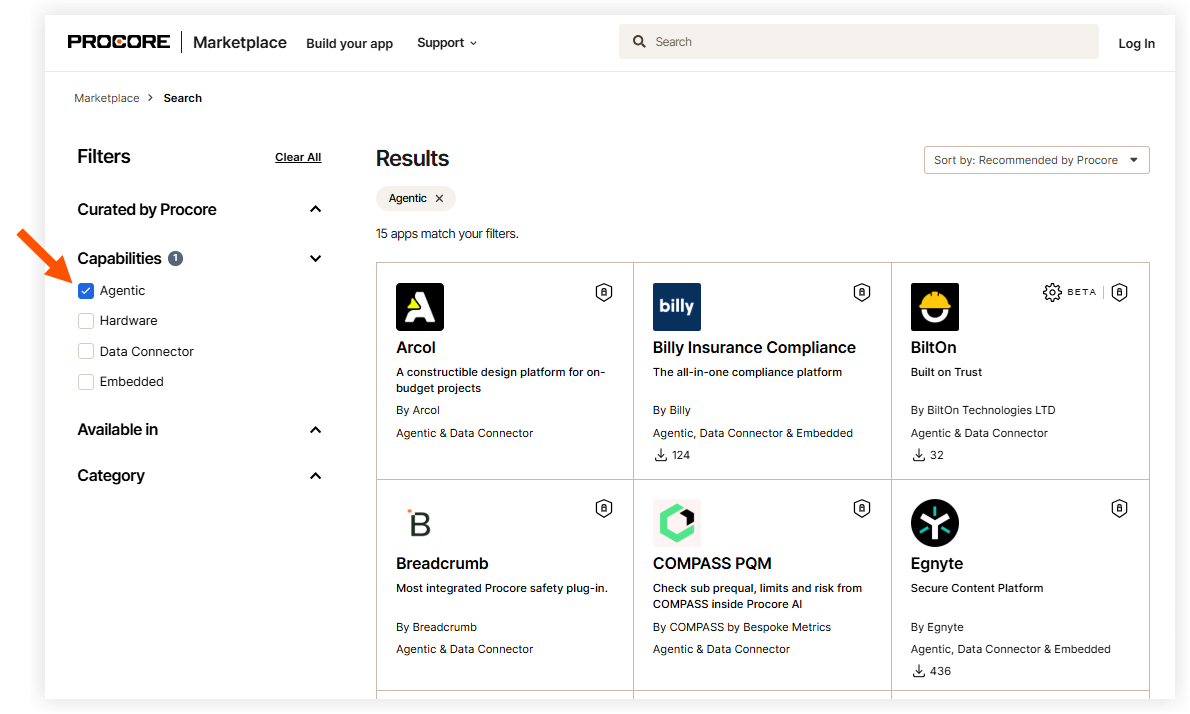1190x714 pixels.
Task: Expand the Curated by Procore section
Action: point(316,209)
